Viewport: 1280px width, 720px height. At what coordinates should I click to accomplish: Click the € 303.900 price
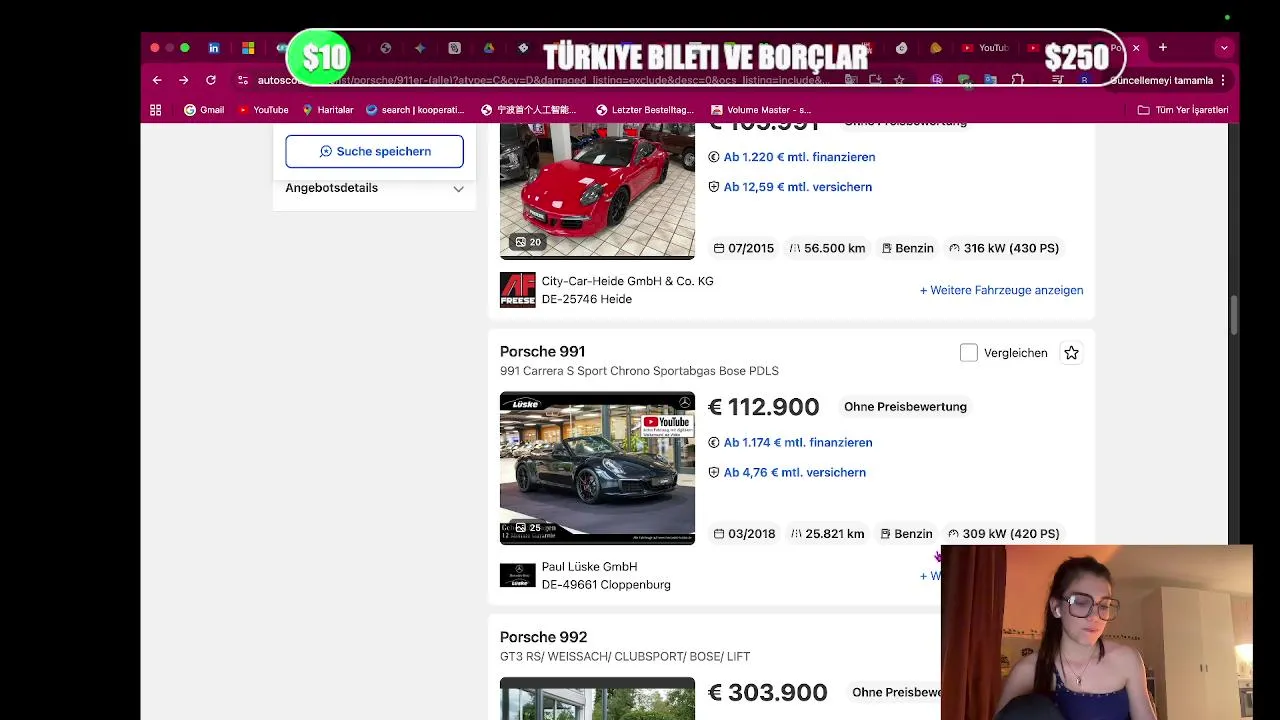767,692
